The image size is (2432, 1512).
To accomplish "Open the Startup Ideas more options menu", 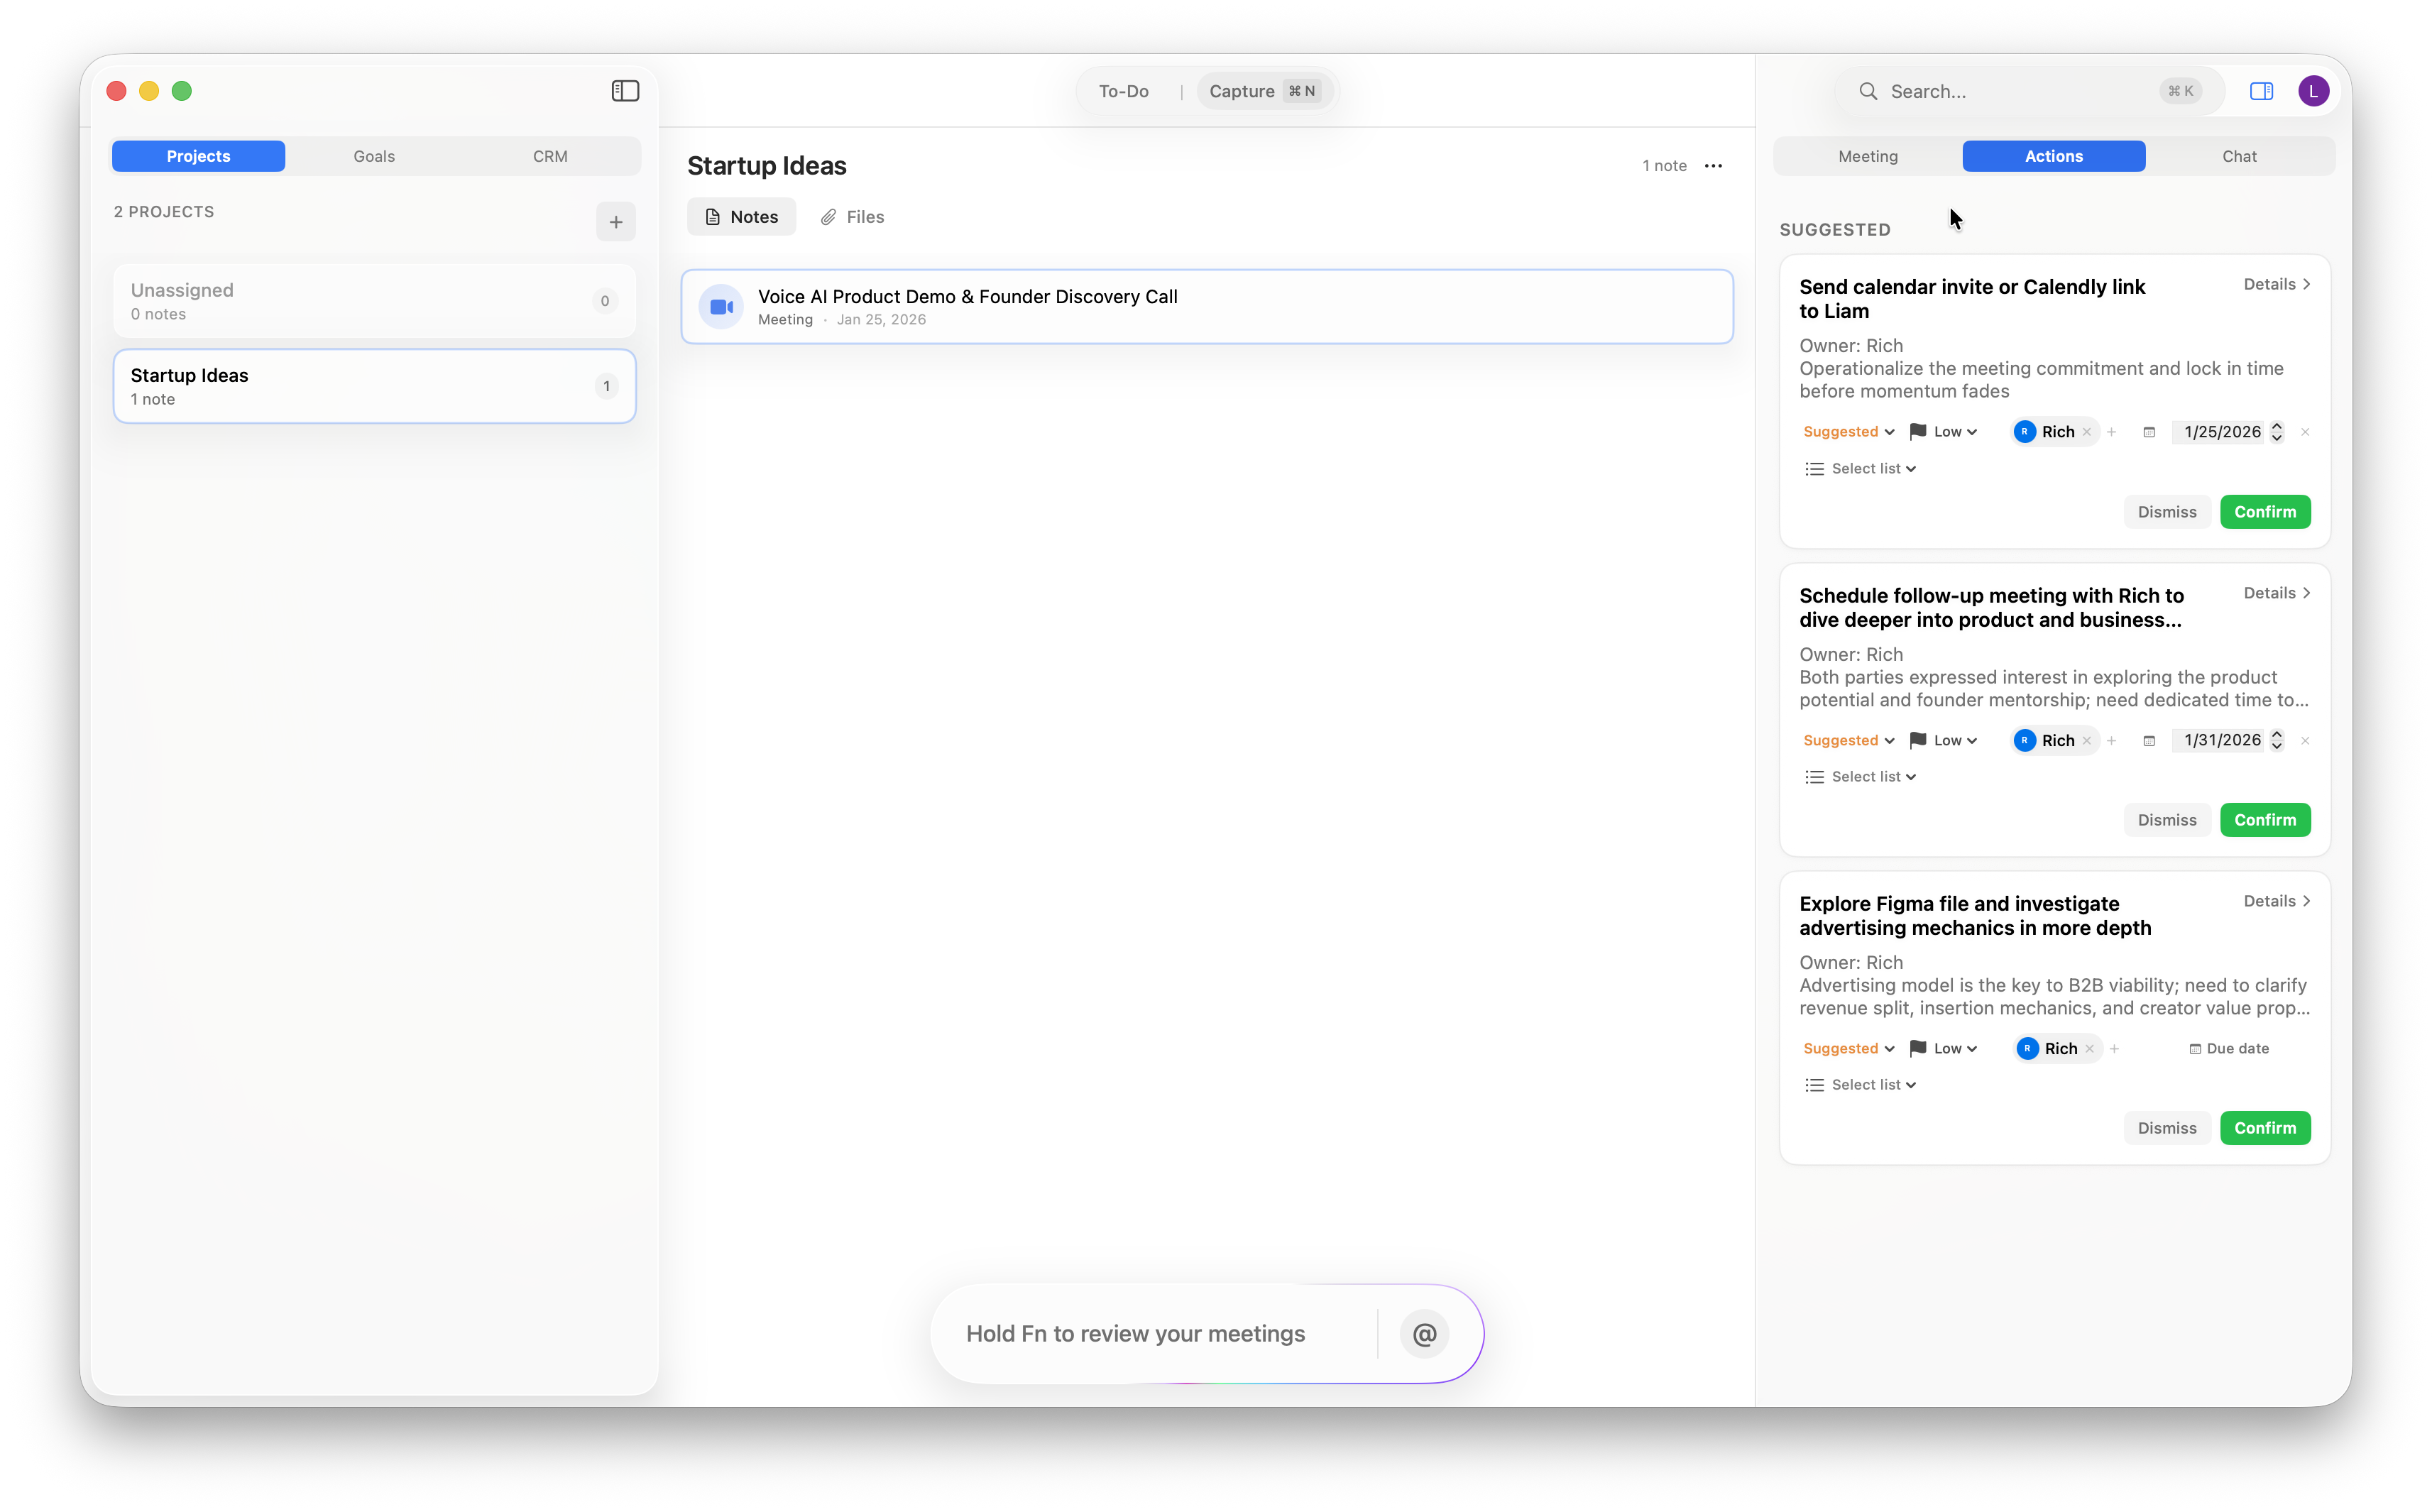I will tap(1713, 166).
